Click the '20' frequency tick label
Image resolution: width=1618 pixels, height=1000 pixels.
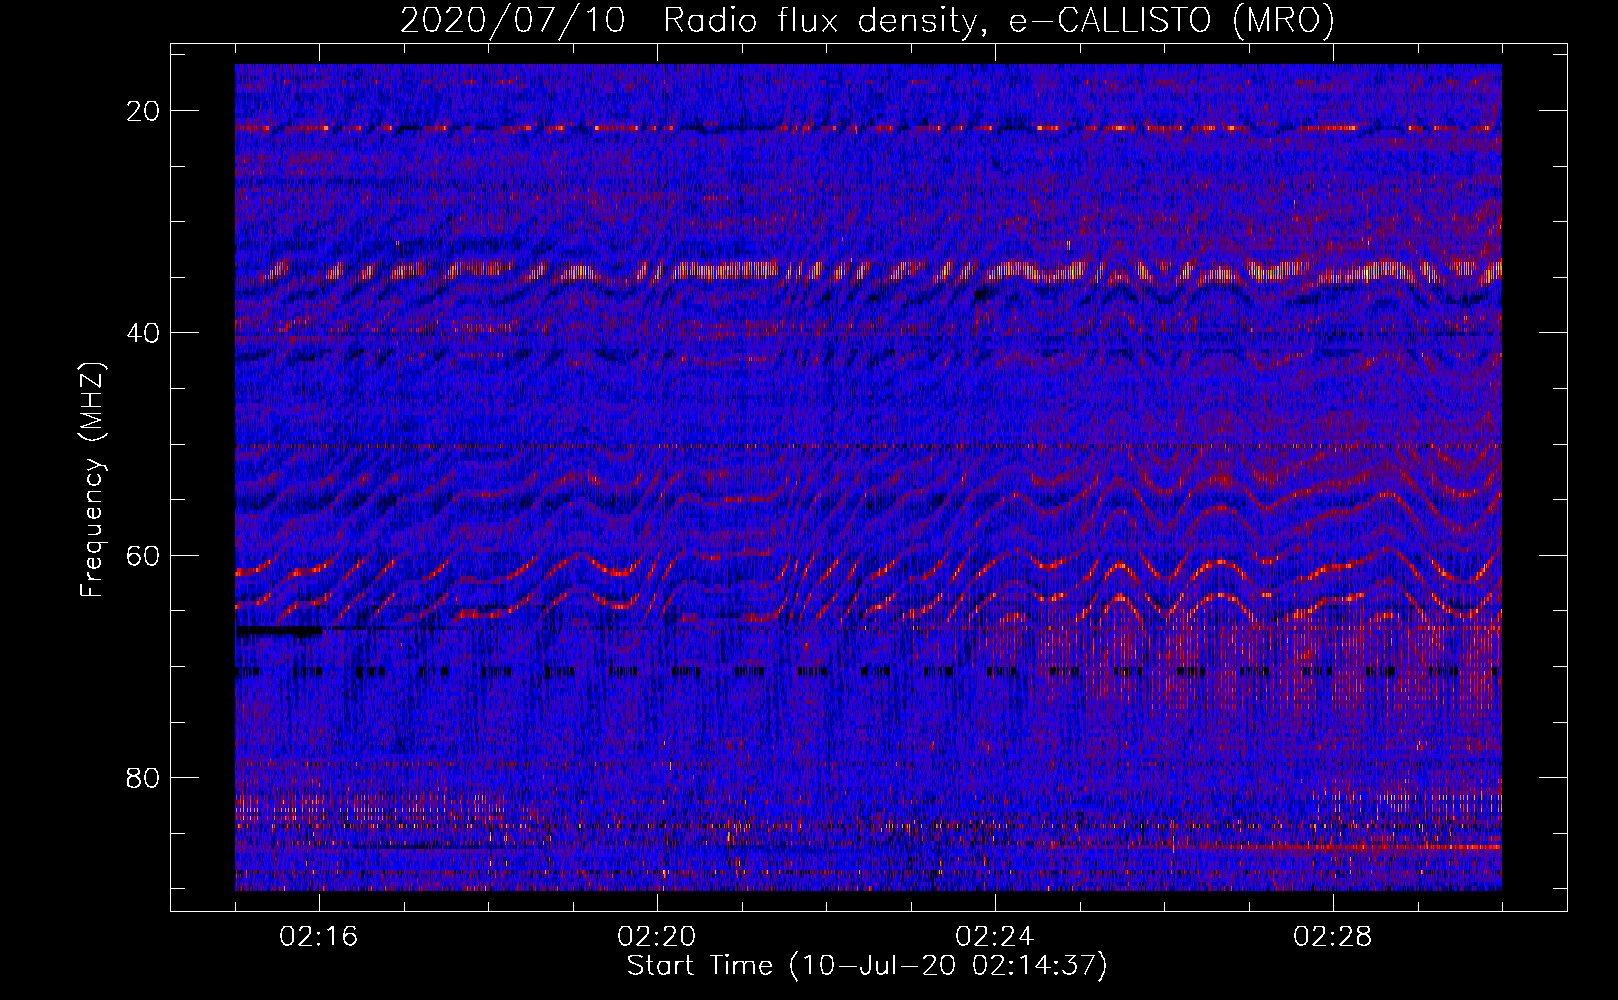(x=143, y=111)
